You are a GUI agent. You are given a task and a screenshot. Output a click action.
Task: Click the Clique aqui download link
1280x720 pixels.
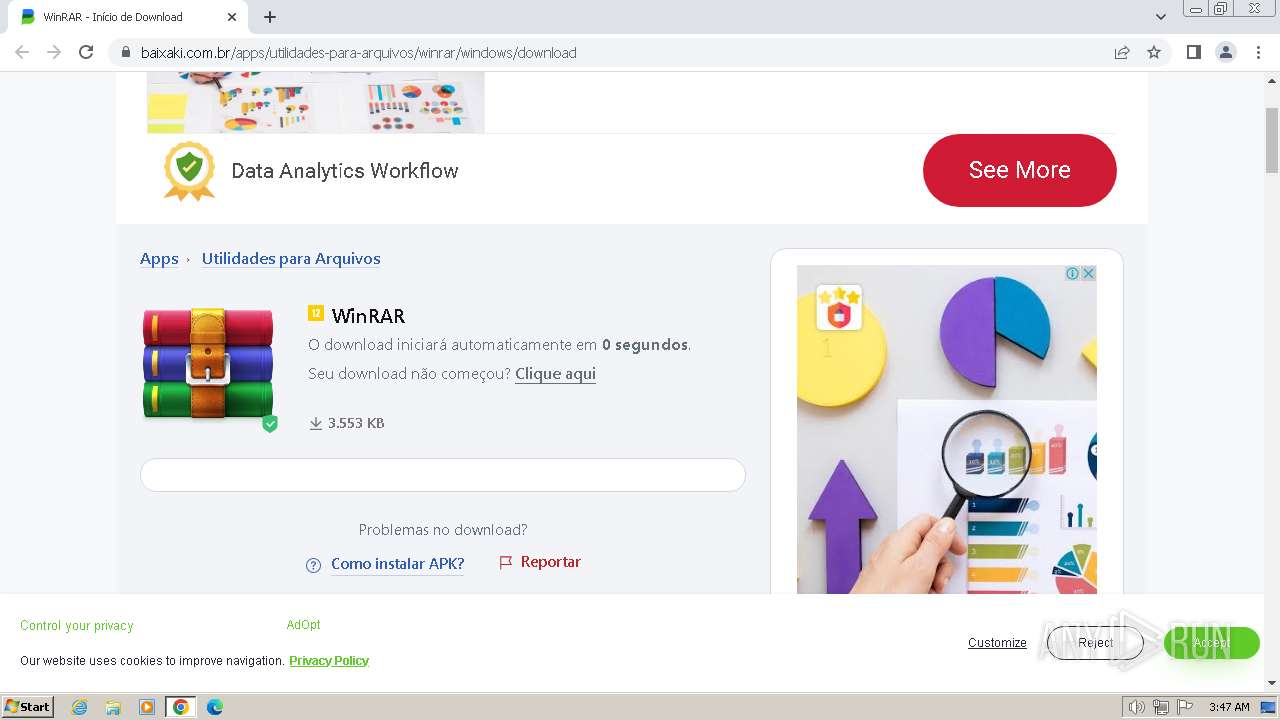point(555,374)
